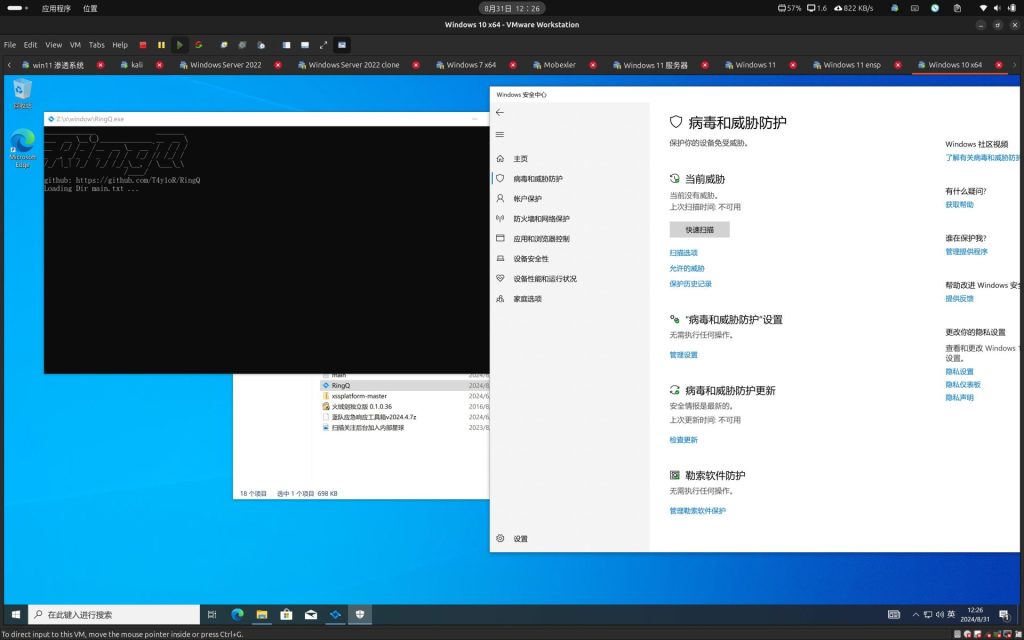Switch to RingQ app on the taskbar
This screenshot has height=640, width=1024.
pyautogui.click(x=335, y=615)
